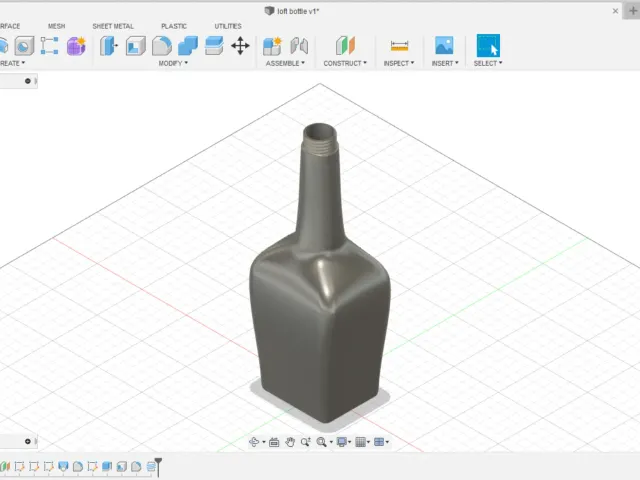640x480 pixels.
Task: Open the Grid and Snaps dropdown arrow
Action: point(368,442)
